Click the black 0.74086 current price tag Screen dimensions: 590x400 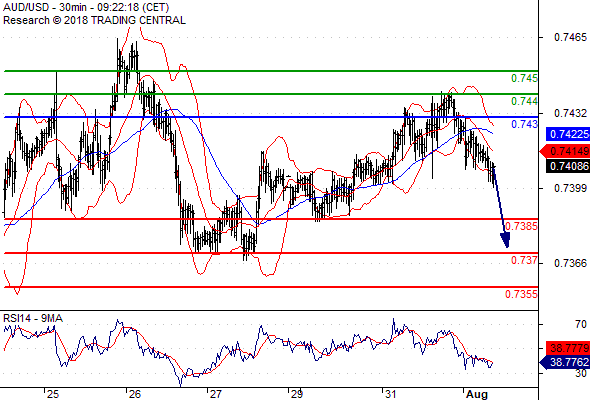point(568,166)
